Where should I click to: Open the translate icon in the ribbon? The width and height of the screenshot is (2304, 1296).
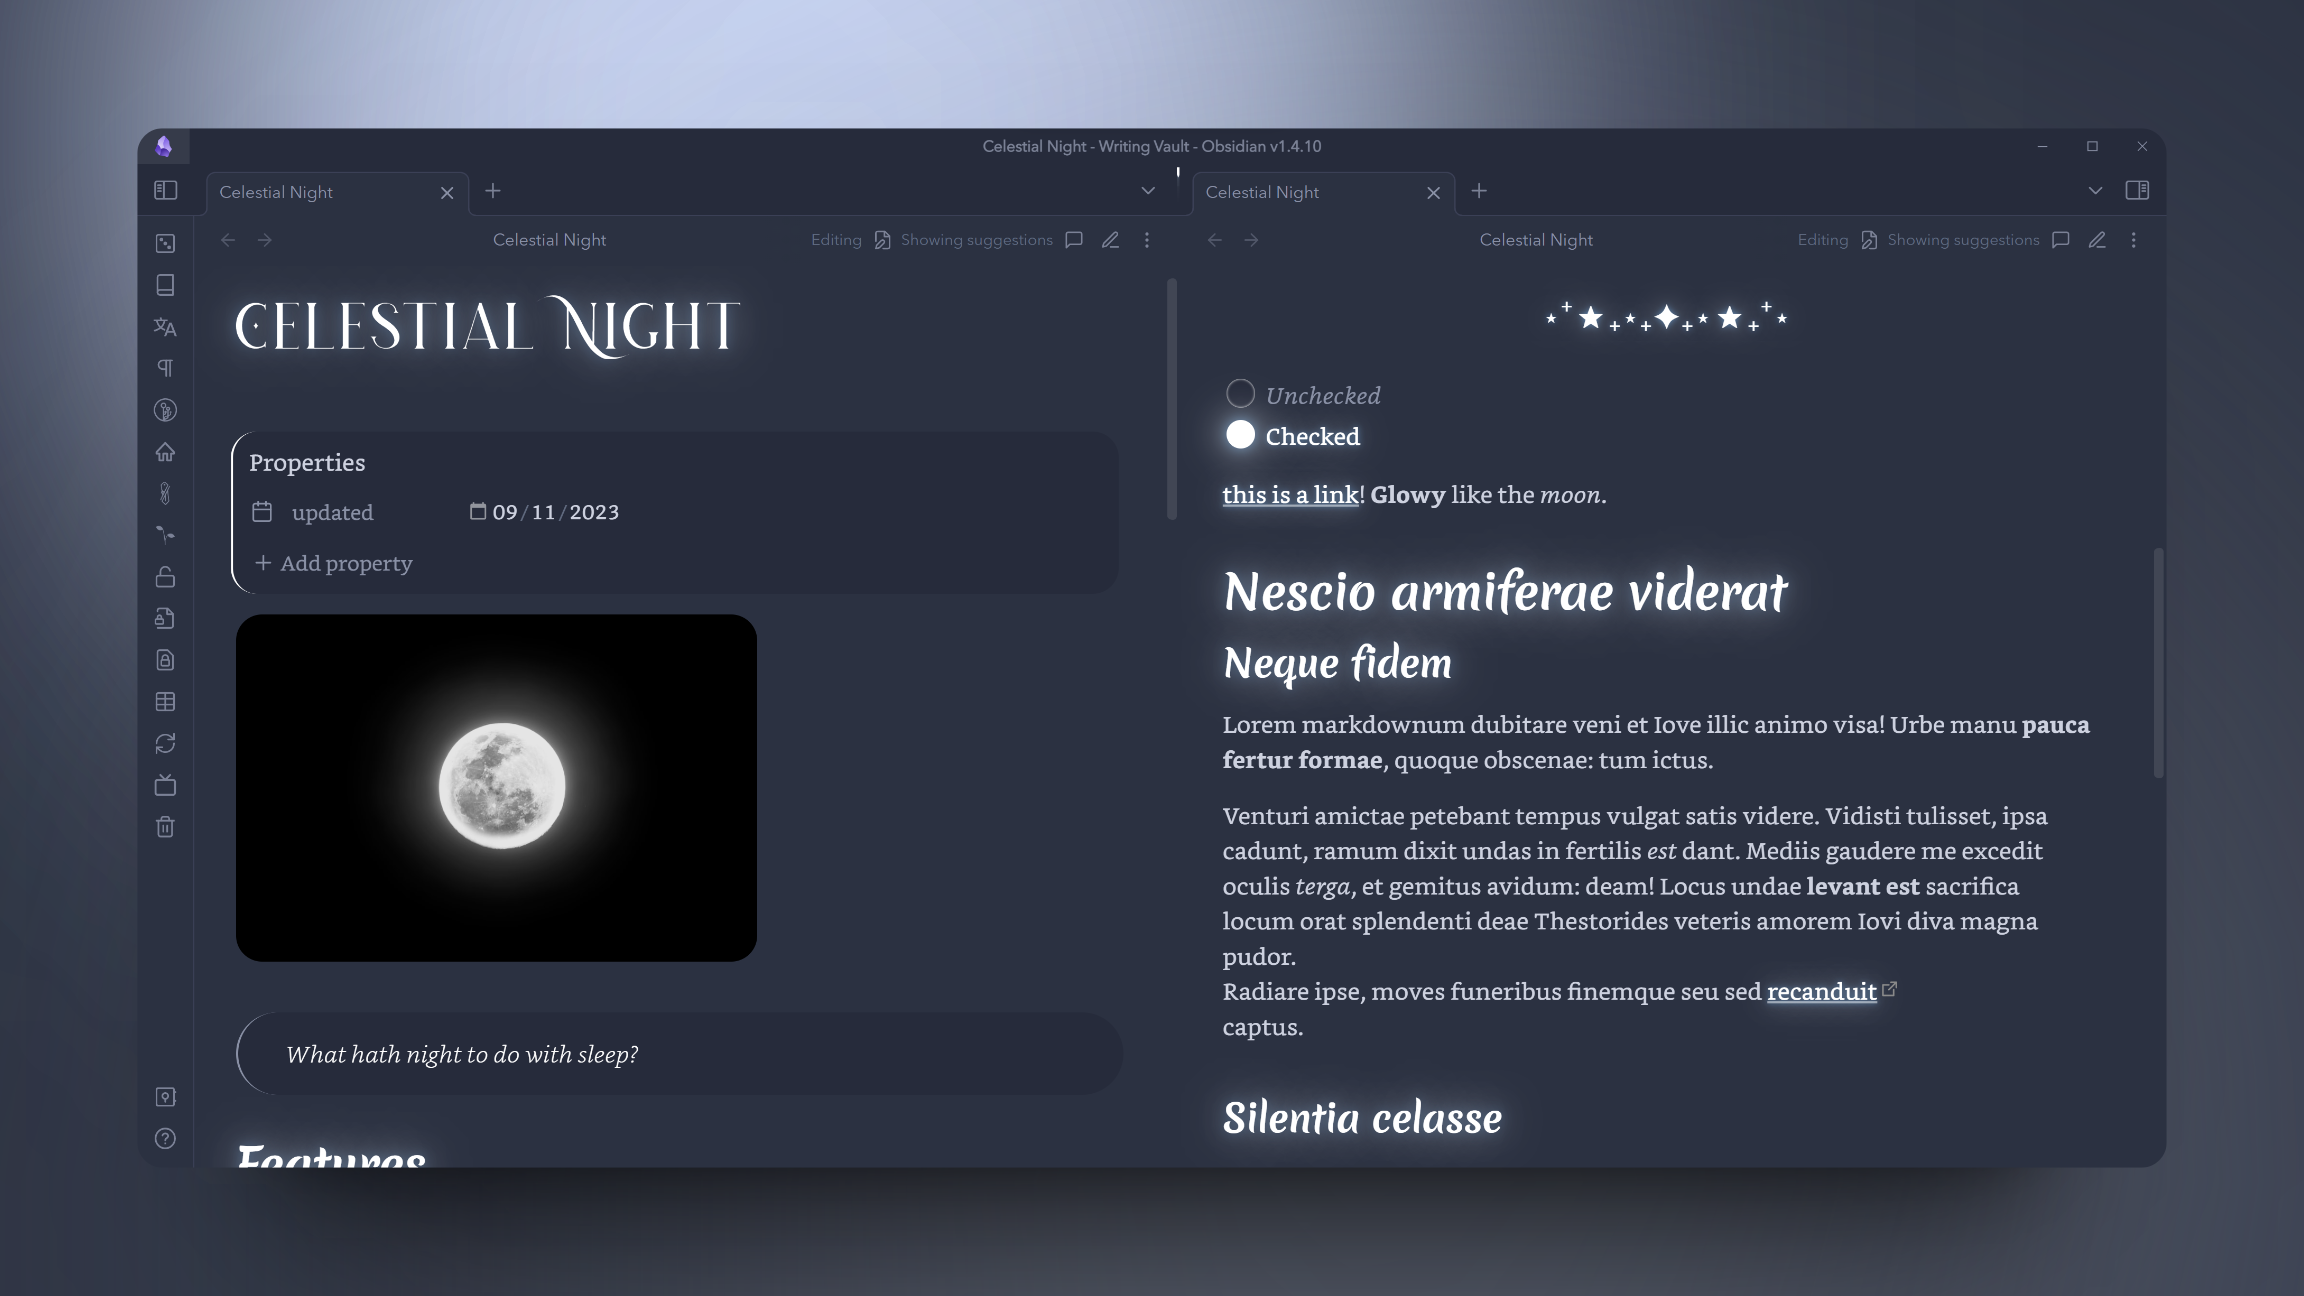[166, 327]
